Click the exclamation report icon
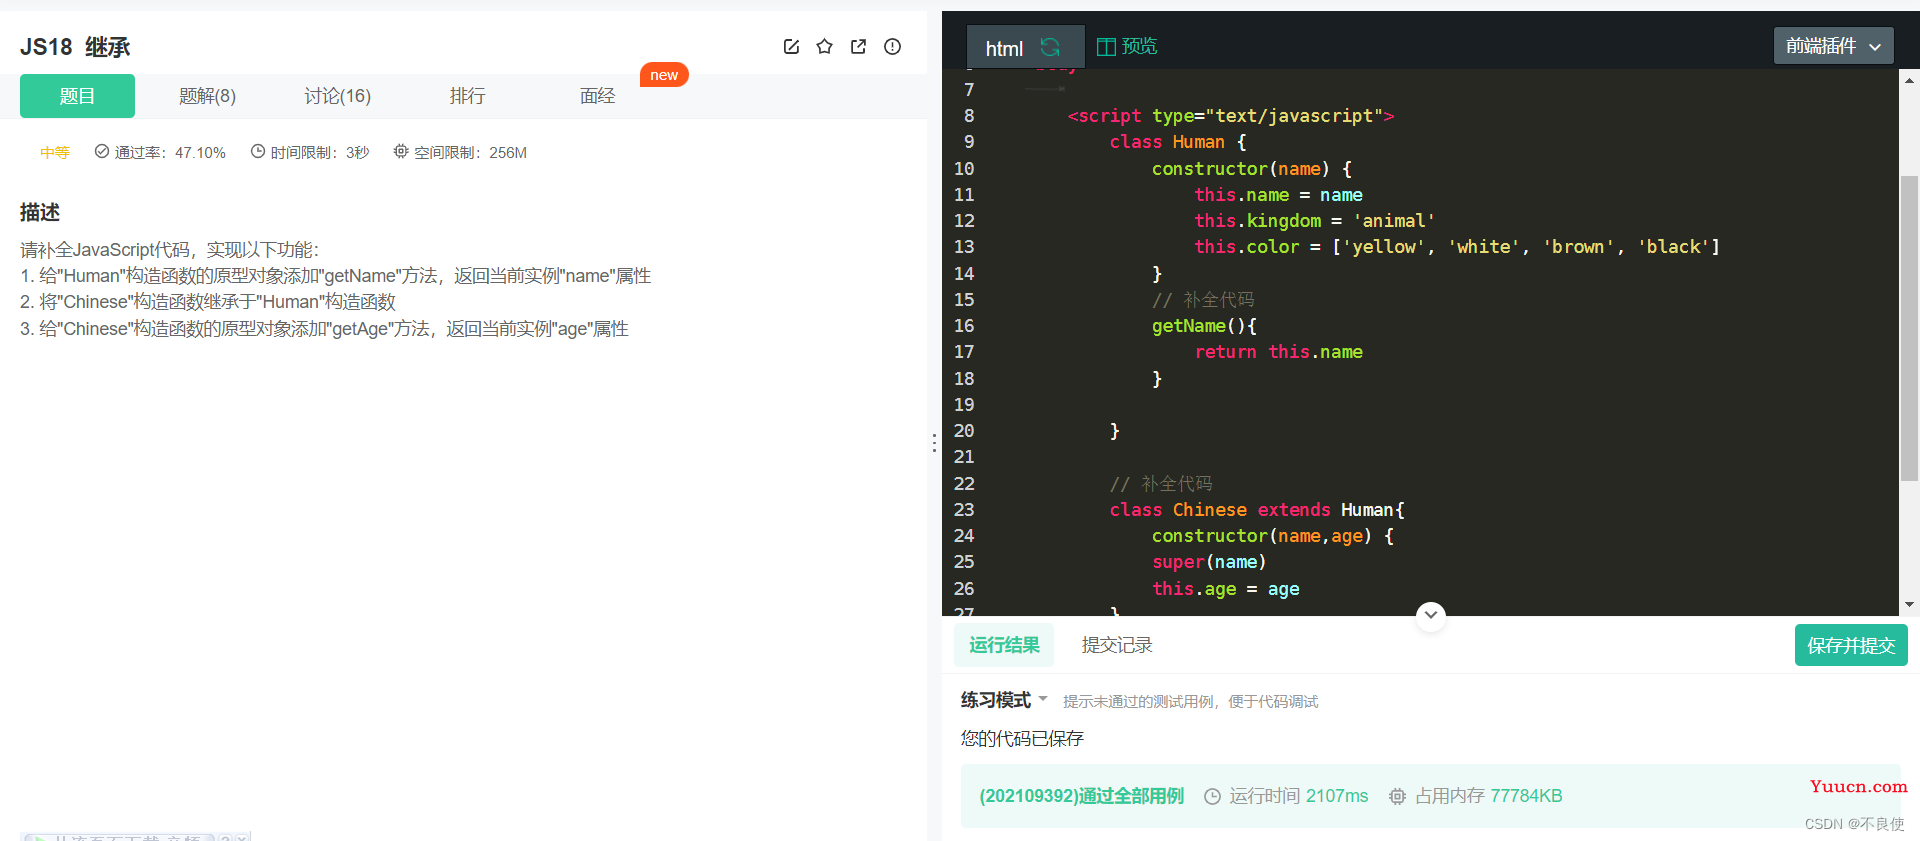 (x=892, y=47)
